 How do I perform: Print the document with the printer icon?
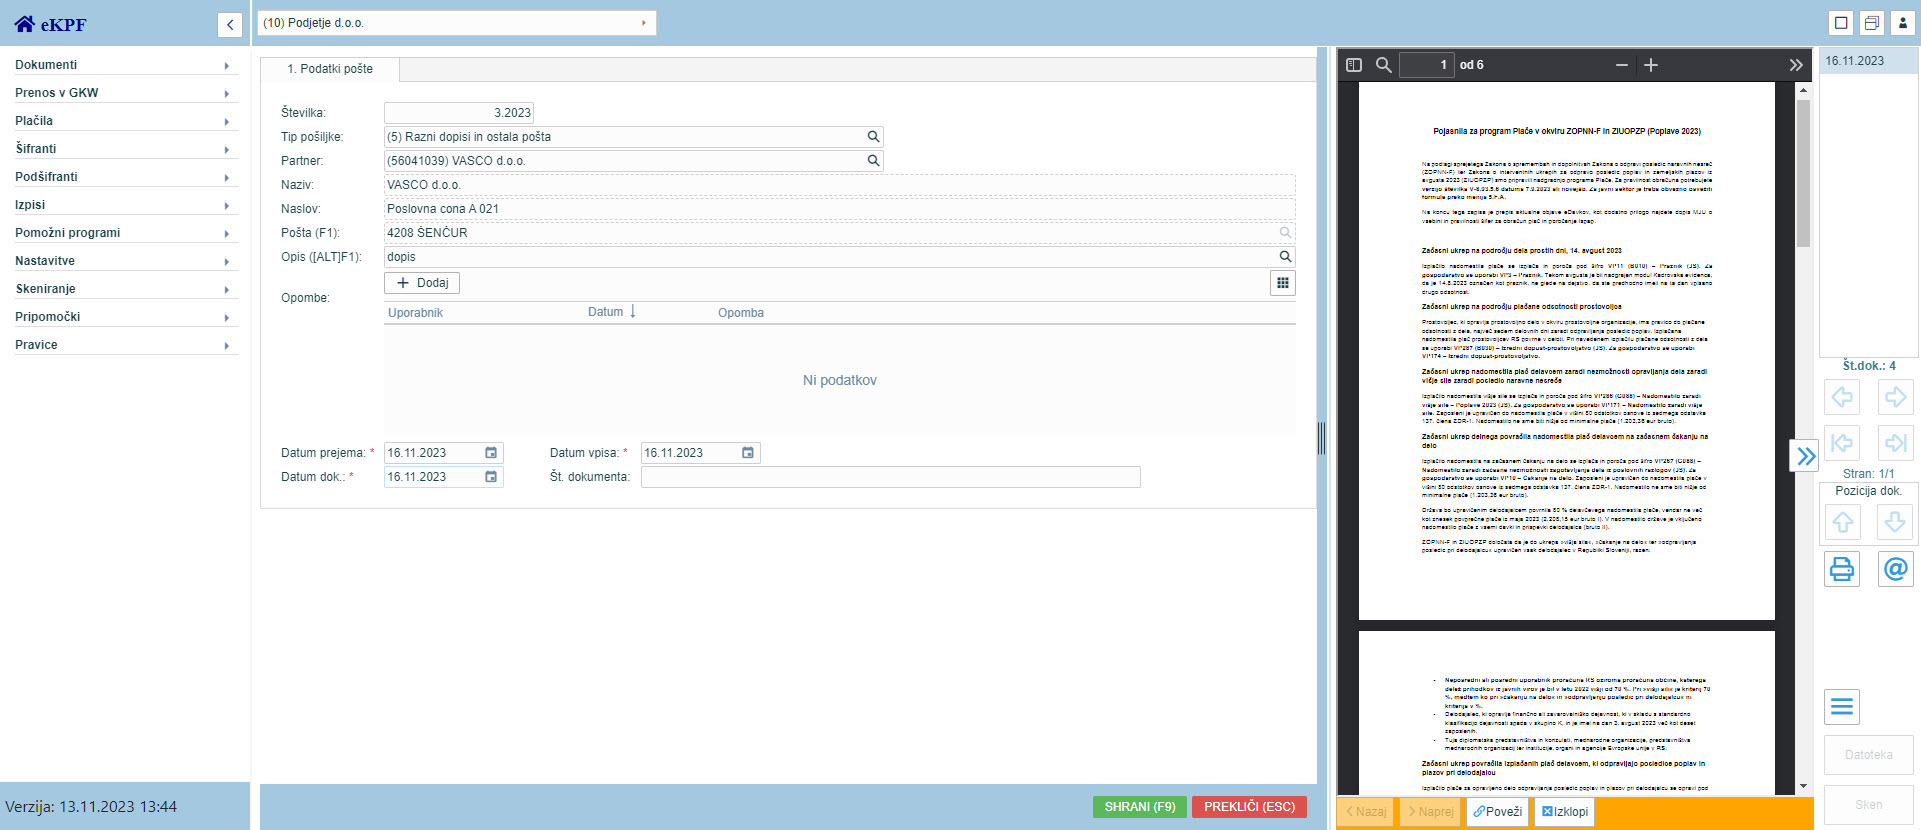(1842, 569)
